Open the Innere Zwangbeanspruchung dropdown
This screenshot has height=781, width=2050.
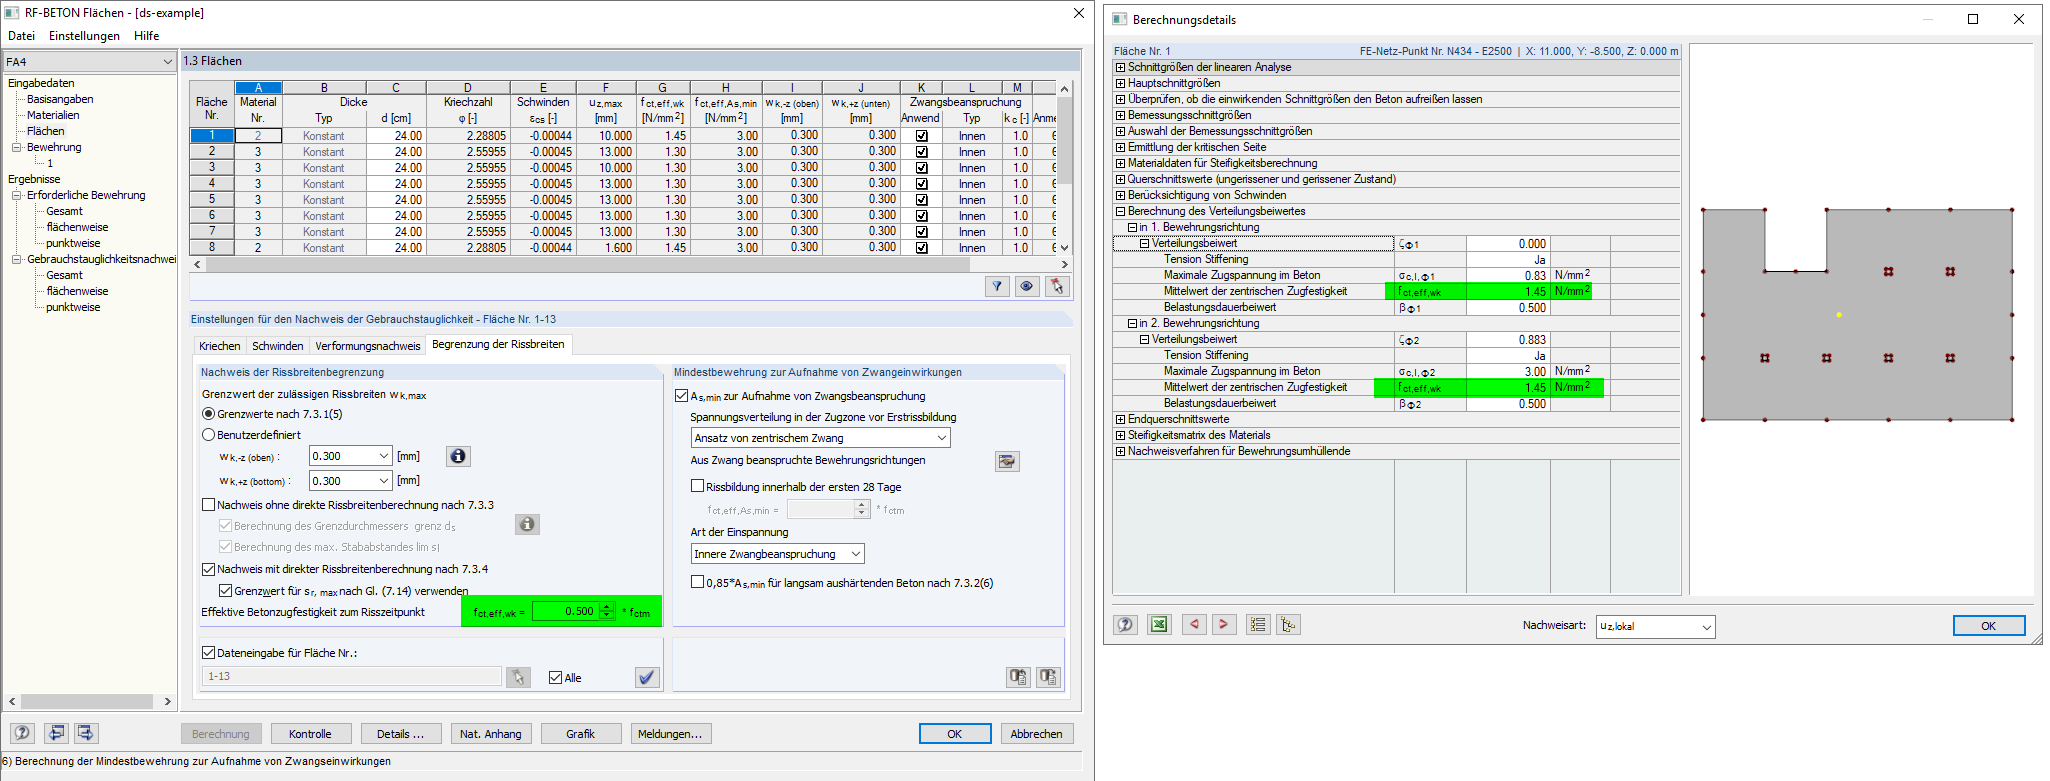[x=856, y=554]
